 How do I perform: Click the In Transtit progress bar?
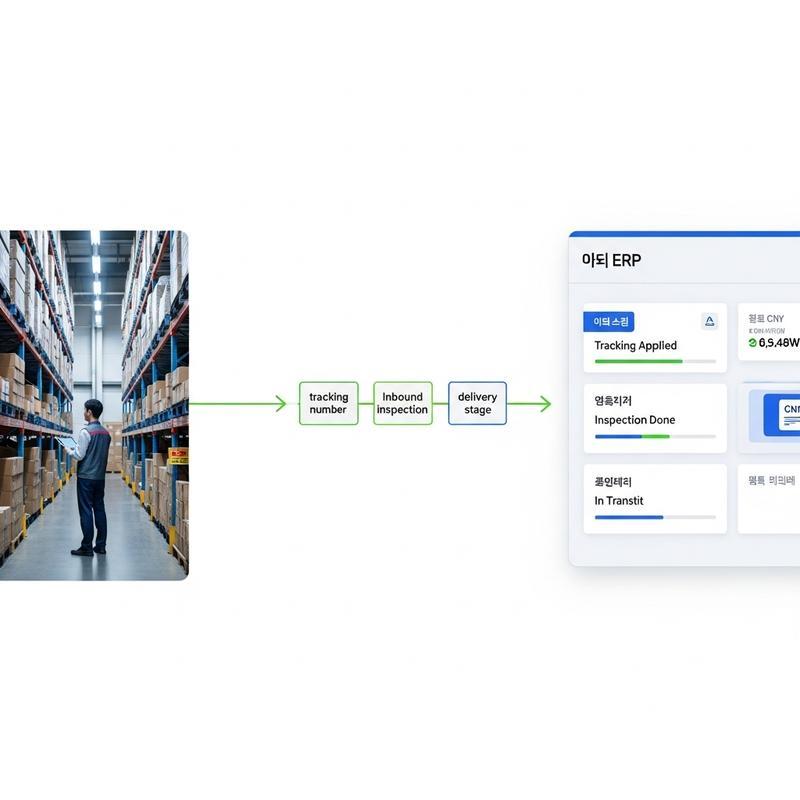(655, 517)
